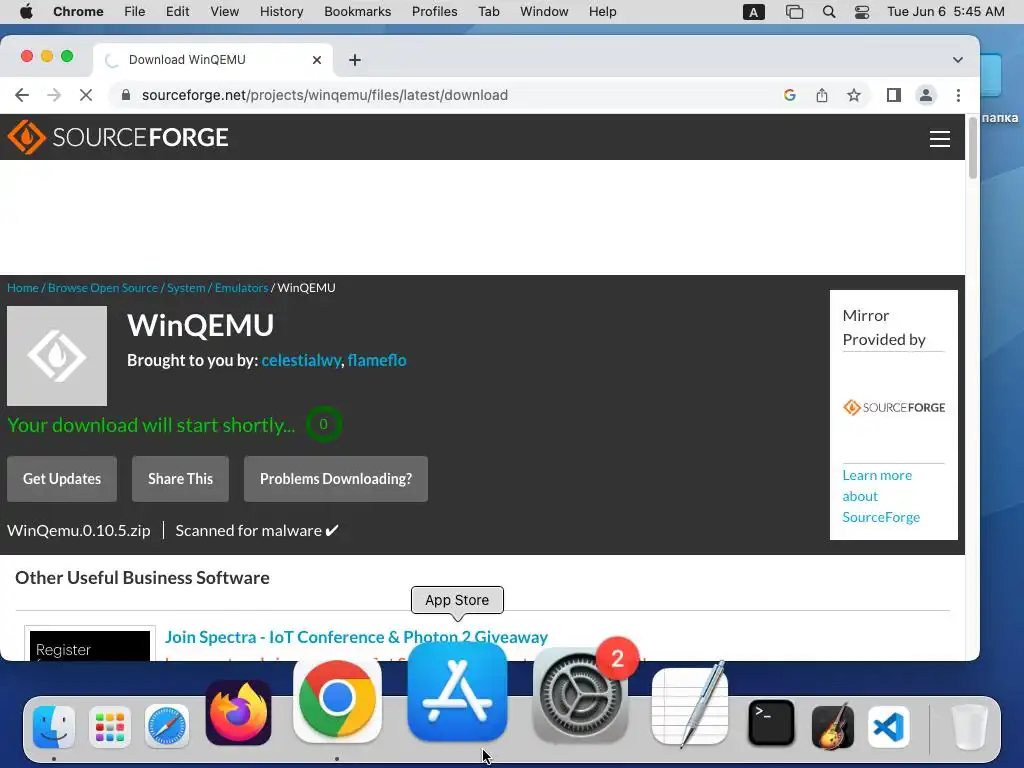Image resolution: width=1024 pixels, height=768 pixels.
Task: Open the Chrome profile avatar
Action: pyautogui.click(x=925, y=95)
